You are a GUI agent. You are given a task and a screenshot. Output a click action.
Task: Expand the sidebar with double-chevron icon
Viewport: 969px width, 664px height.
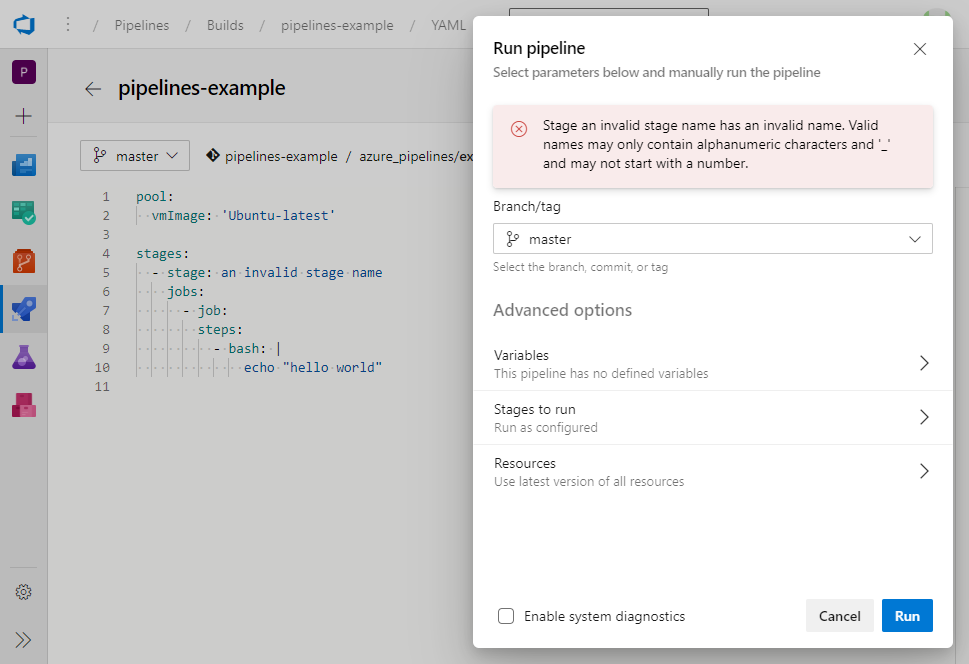[23, 640]
